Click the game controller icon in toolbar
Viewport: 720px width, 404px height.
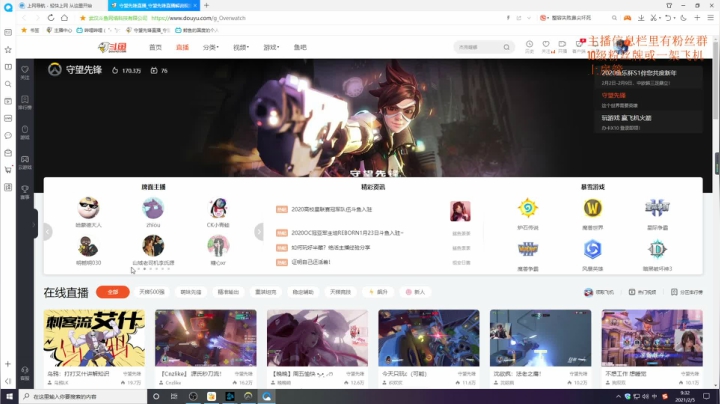[627, 18]
